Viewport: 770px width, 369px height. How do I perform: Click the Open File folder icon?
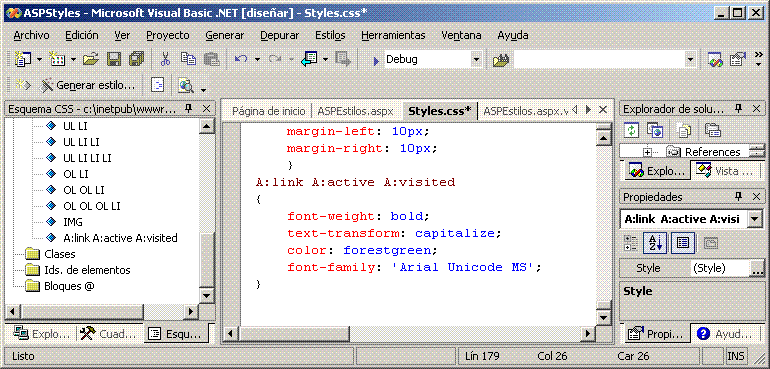point(91,59)
